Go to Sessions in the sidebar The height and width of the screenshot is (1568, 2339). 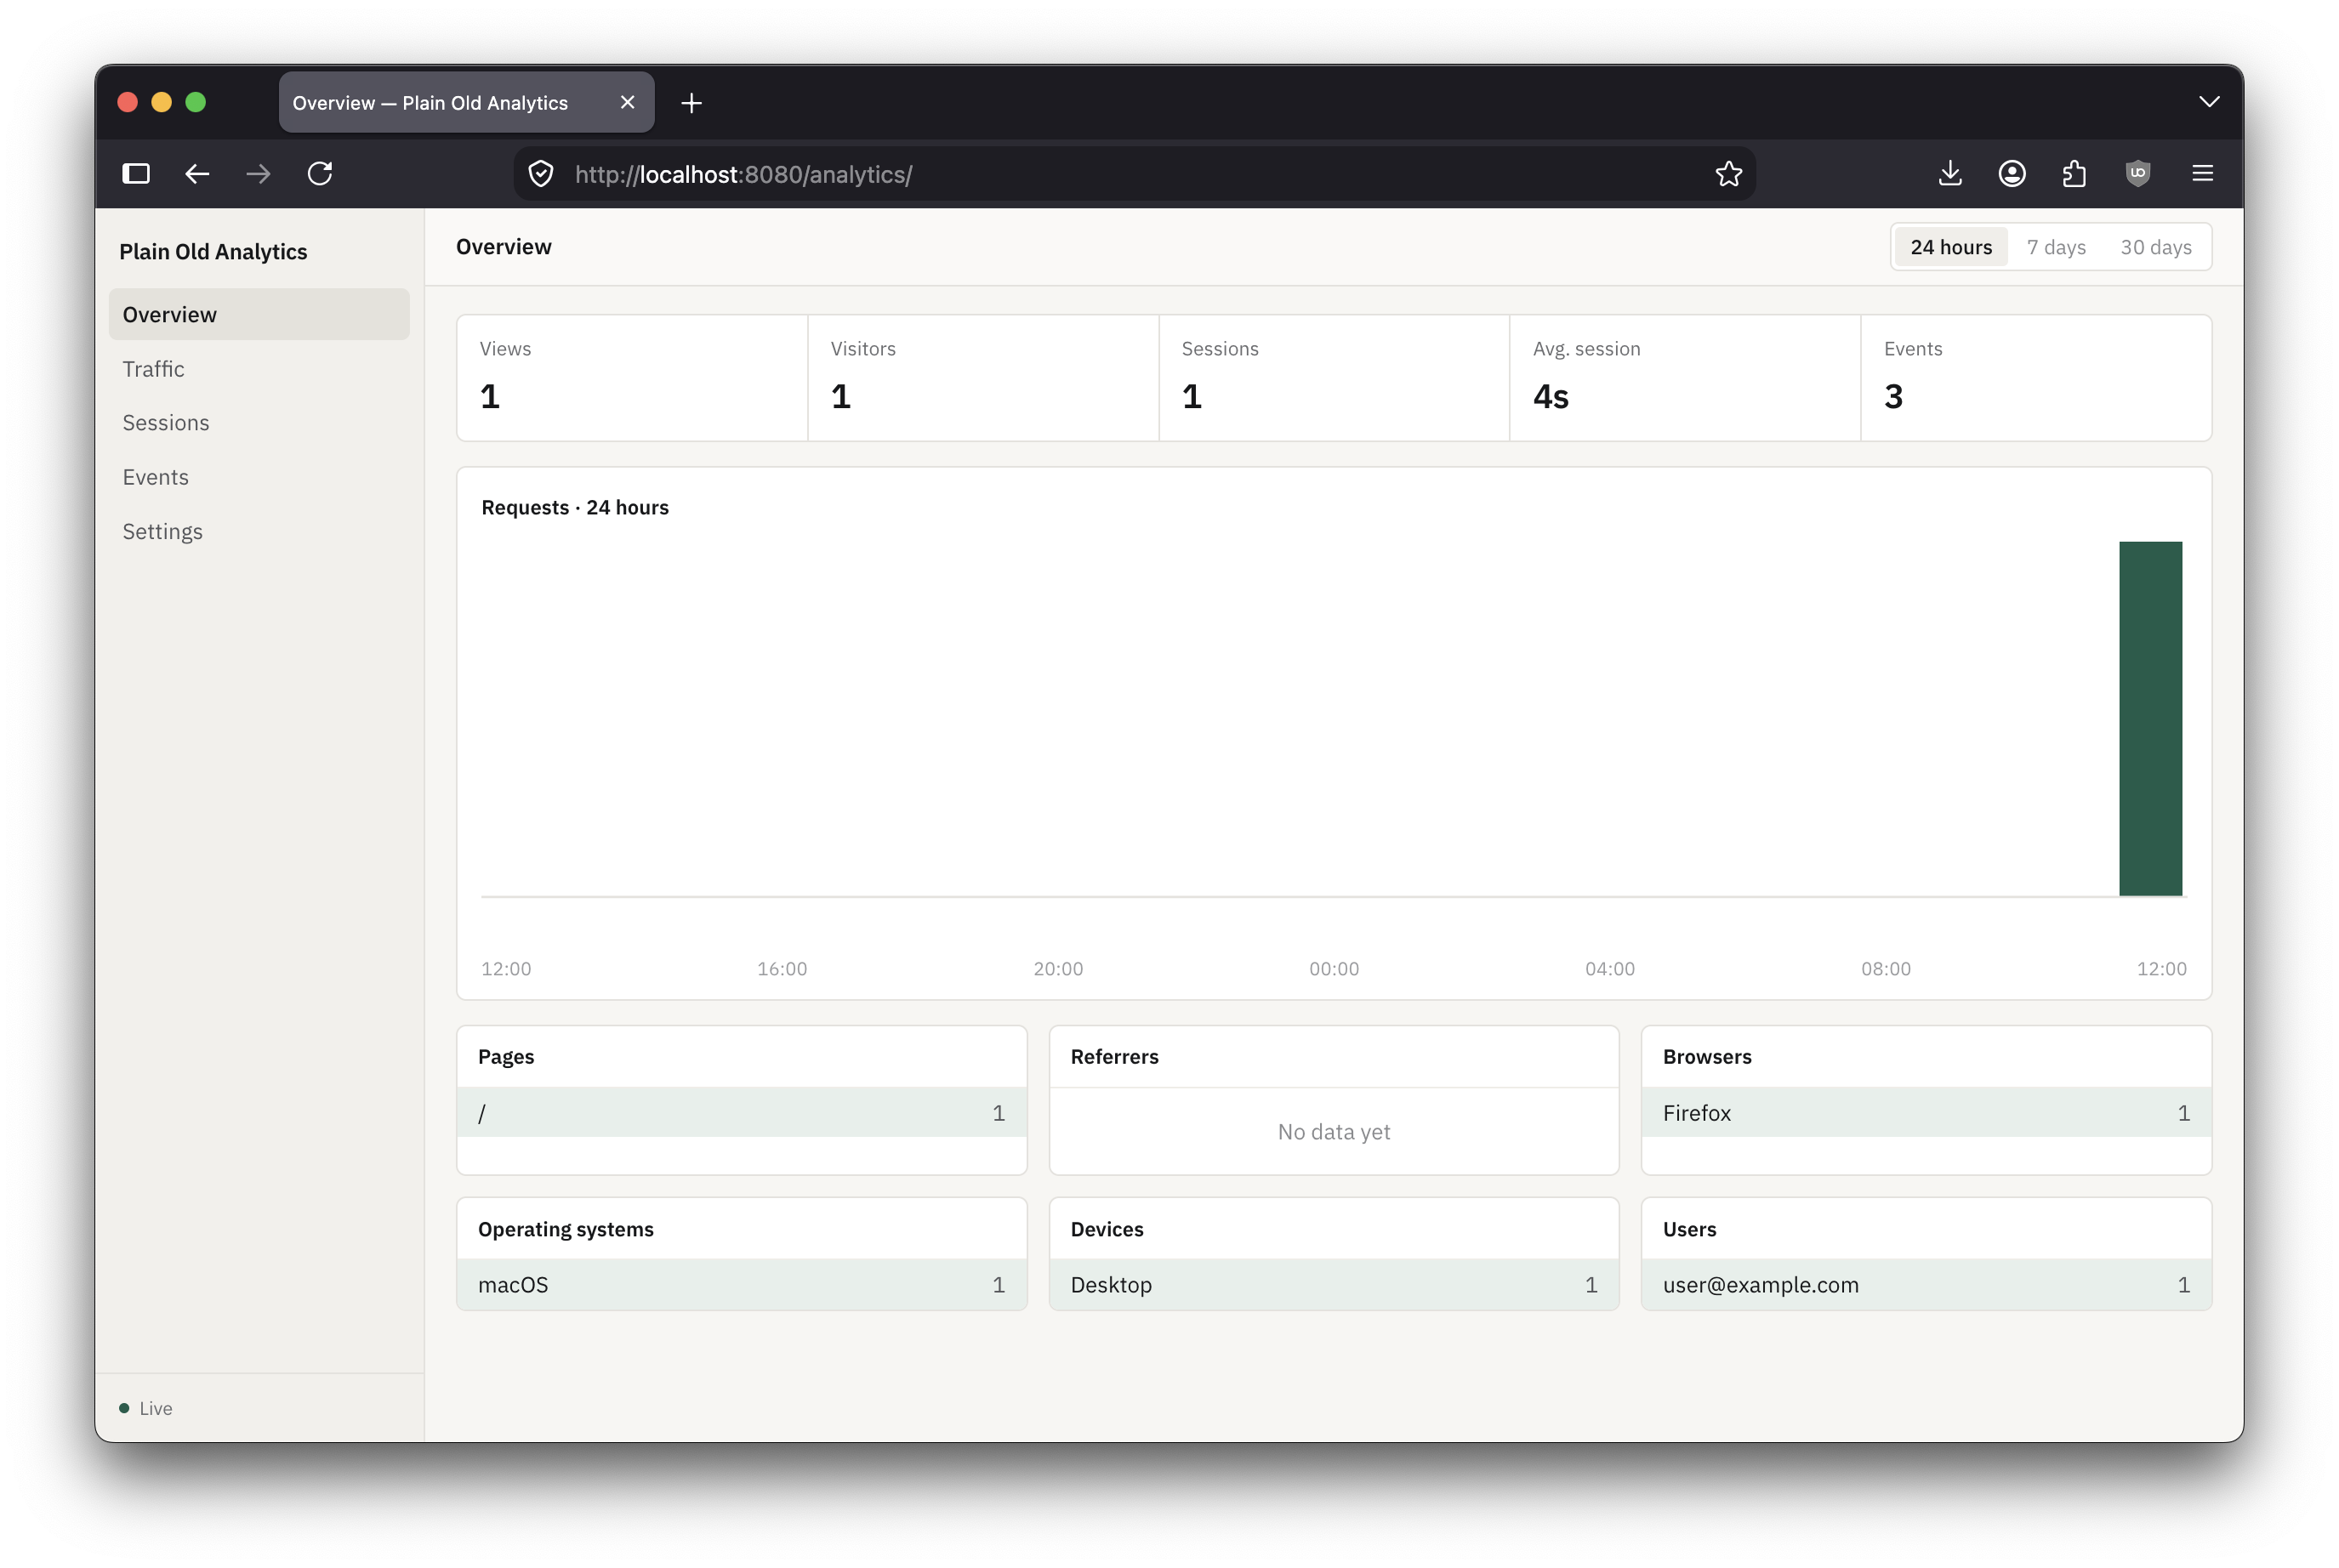pyautogui.click(x=259, y=423)
